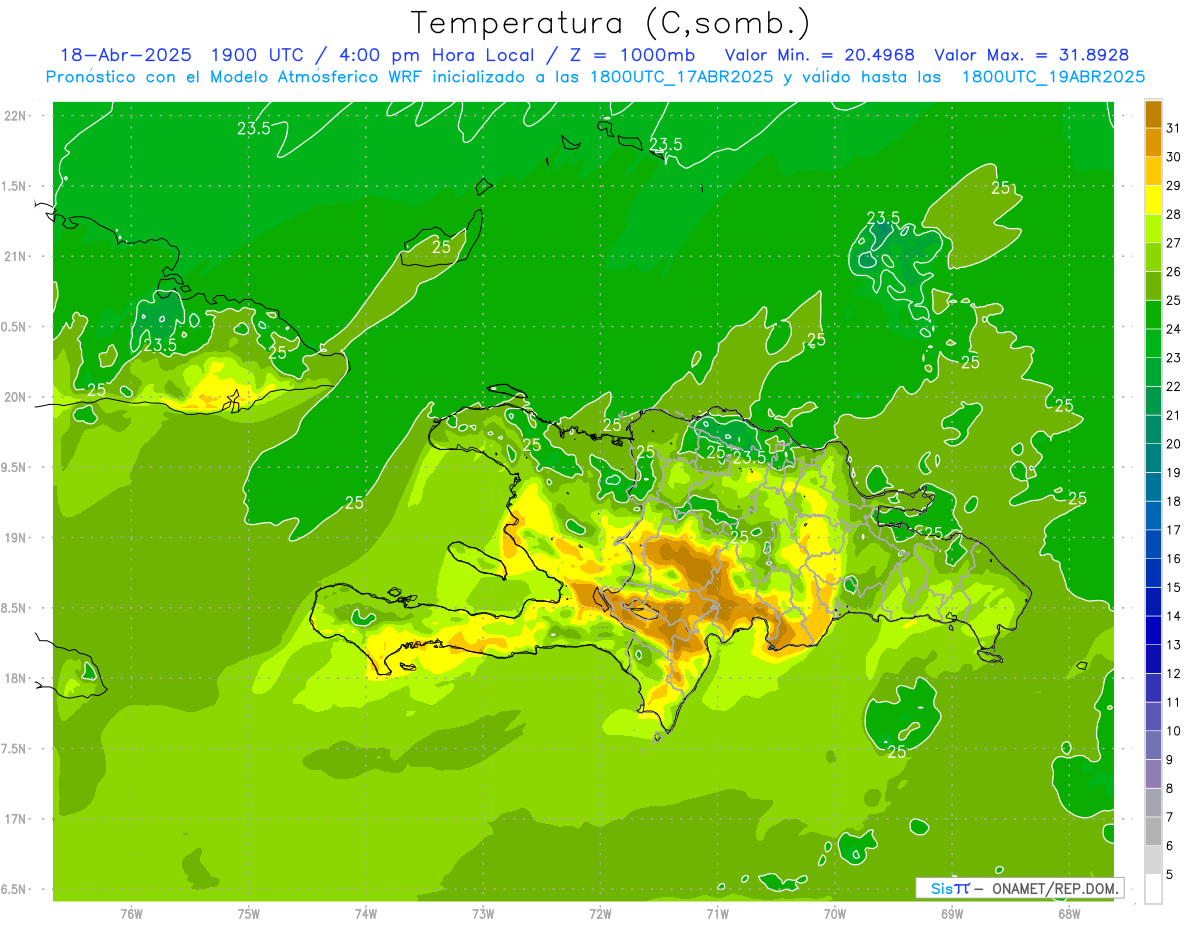Click the dark brown swatch above legend 31
Screen dimensions: 1200x927
[1153, 115]
